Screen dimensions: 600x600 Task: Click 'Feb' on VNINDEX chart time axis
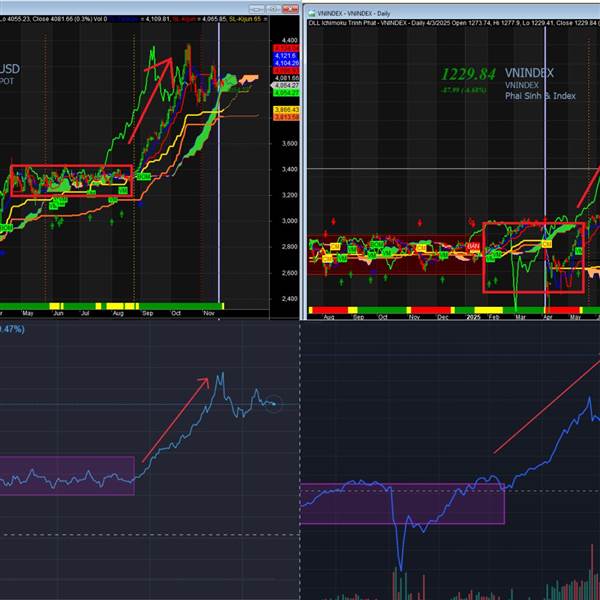(494, 317)
